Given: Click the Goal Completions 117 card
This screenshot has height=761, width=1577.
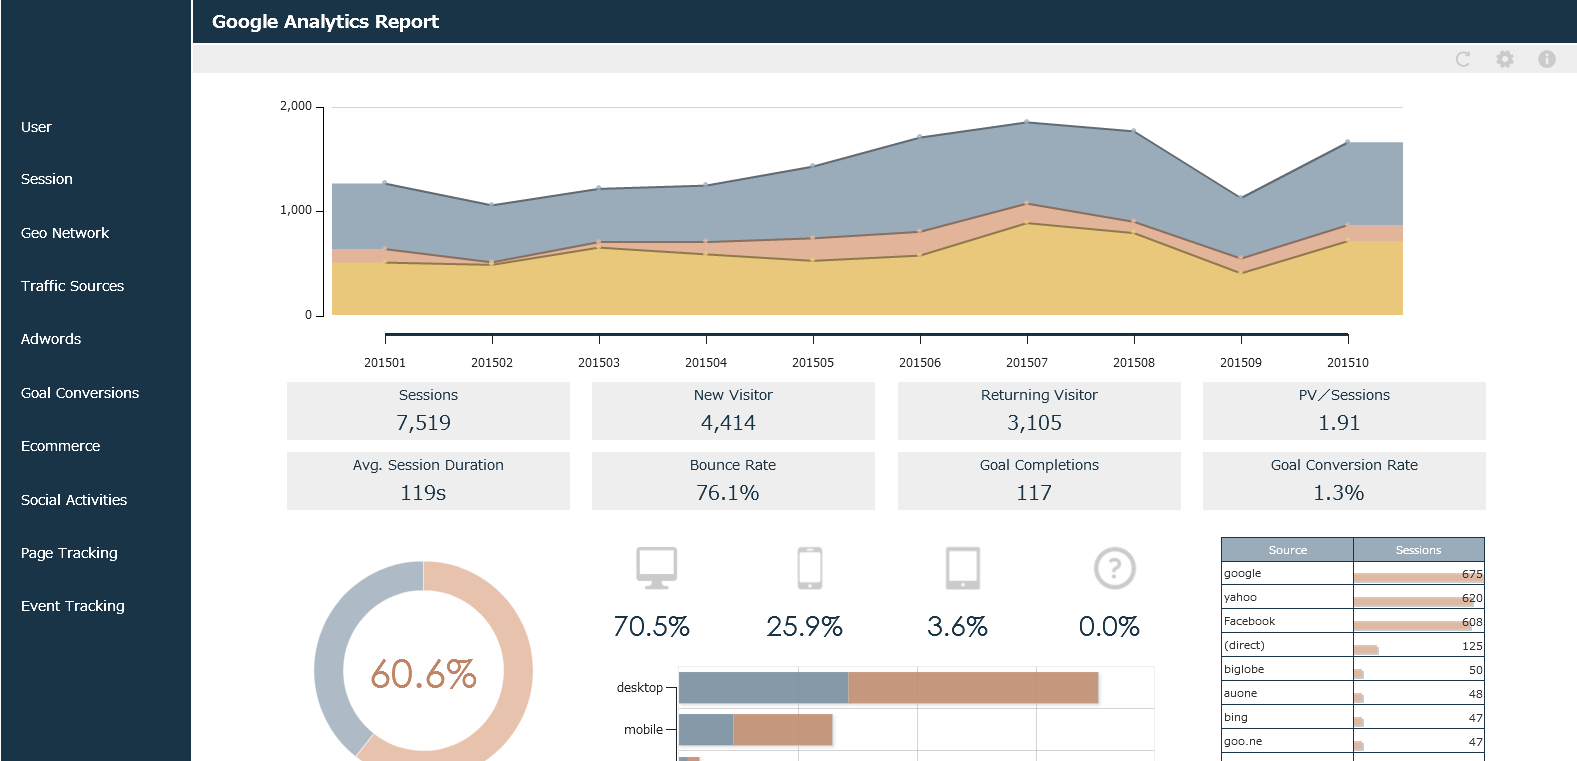Looking at the screenshot, I should 1039,481.
